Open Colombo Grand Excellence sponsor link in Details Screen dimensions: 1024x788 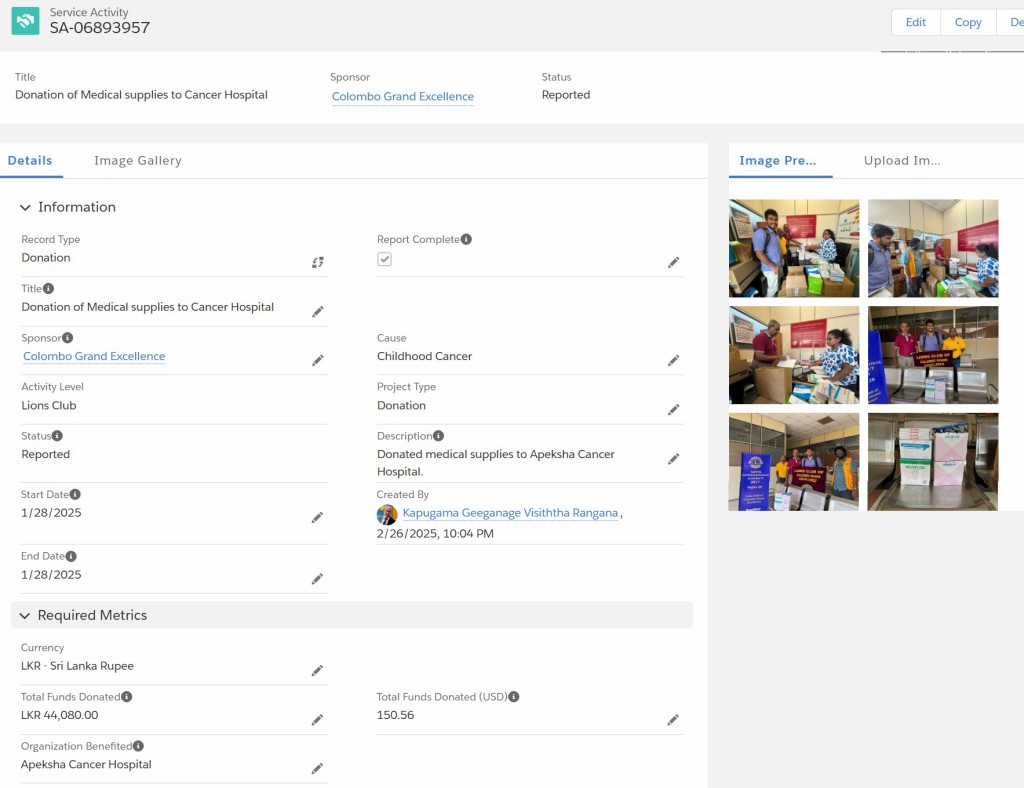click(x=94, y=356)
